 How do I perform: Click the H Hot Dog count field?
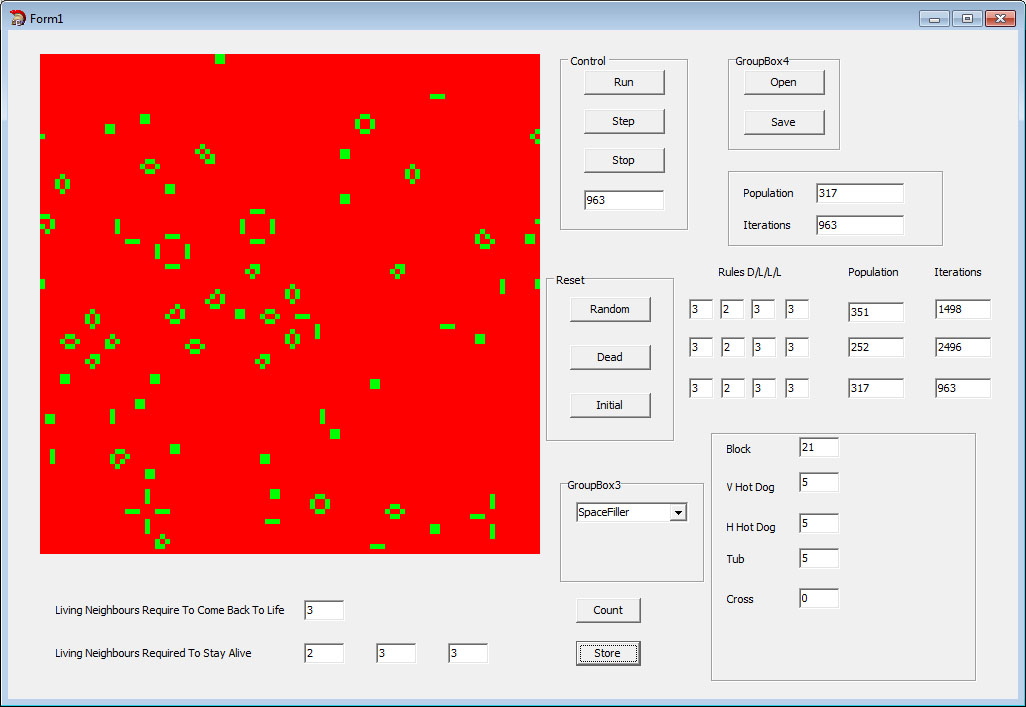819,523
